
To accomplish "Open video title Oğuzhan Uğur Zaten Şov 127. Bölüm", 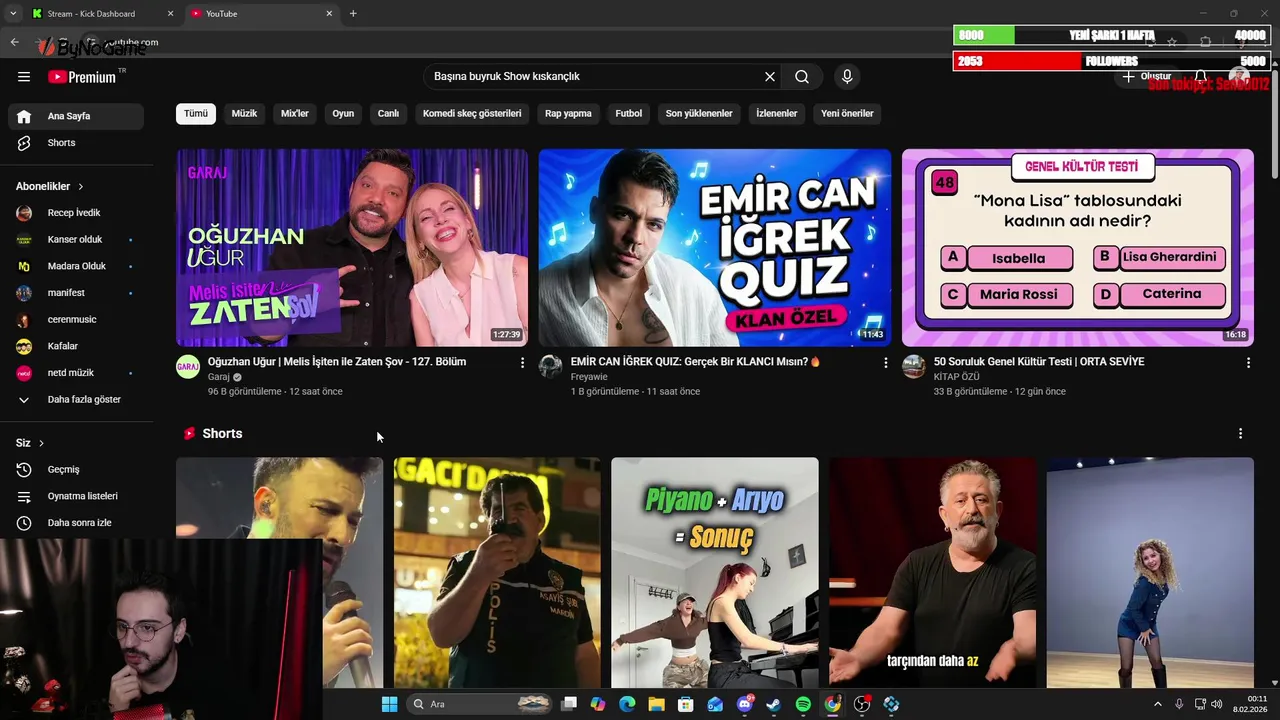I will pyautogui.click(x=337, y=362).
